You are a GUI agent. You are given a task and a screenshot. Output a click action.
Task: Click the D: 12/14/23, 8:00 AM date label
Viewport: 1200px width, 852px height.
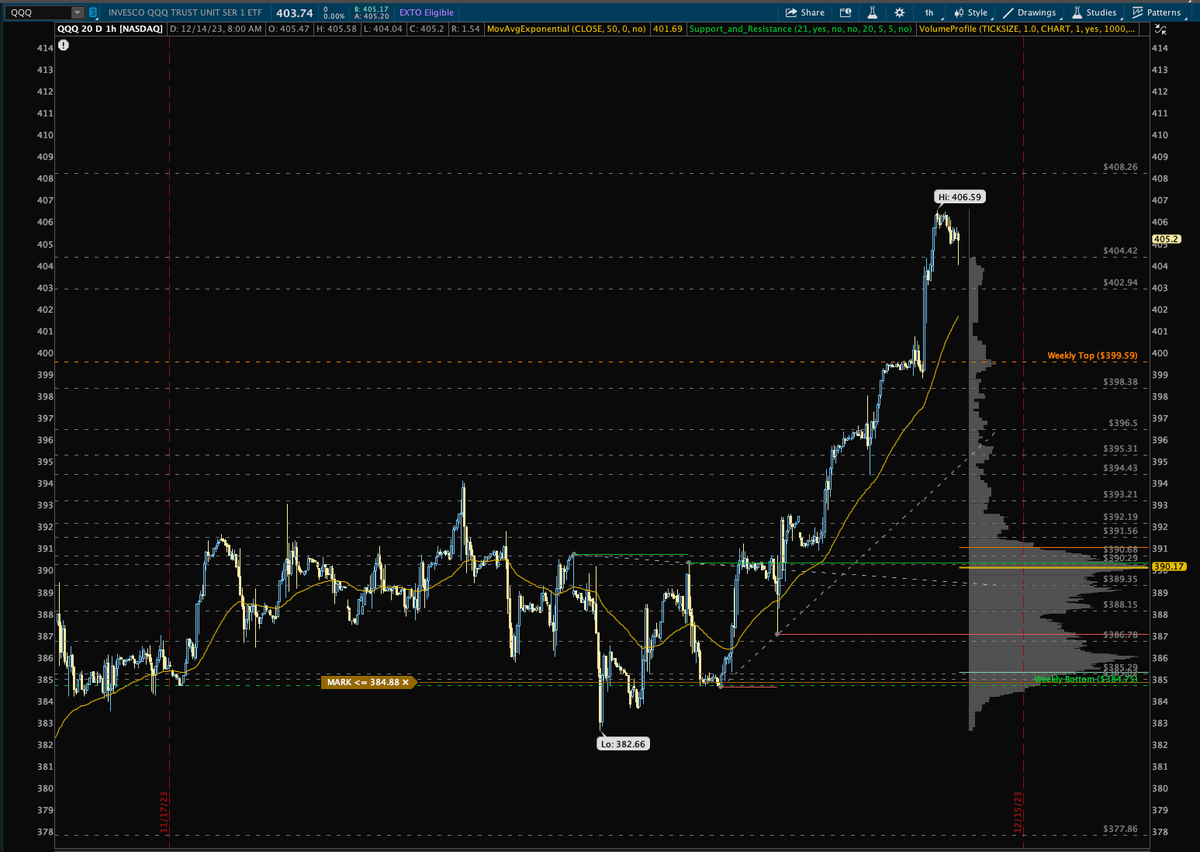click(x=216, y=29)
